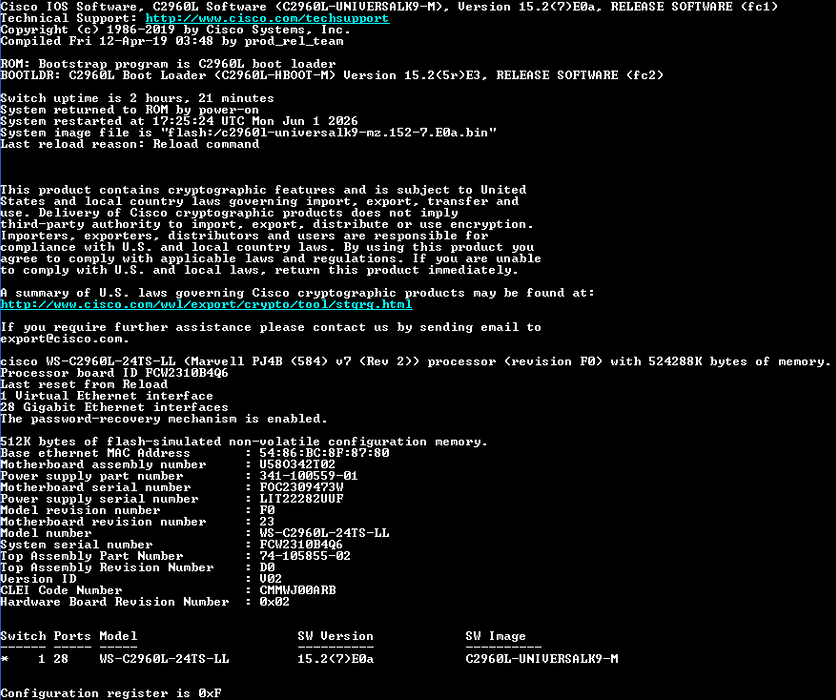
Task: Click the Switch uptime line
Action: [137, 99]
